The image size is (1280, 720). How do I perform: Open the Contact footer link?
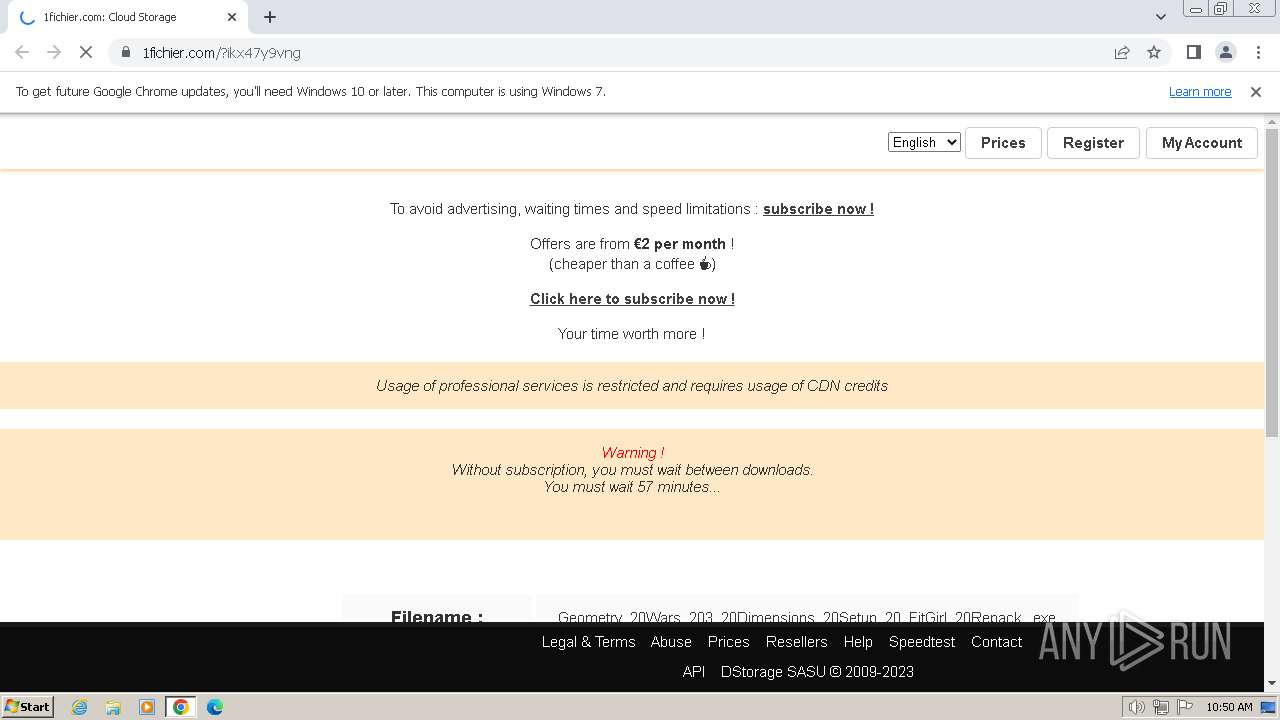996,642
